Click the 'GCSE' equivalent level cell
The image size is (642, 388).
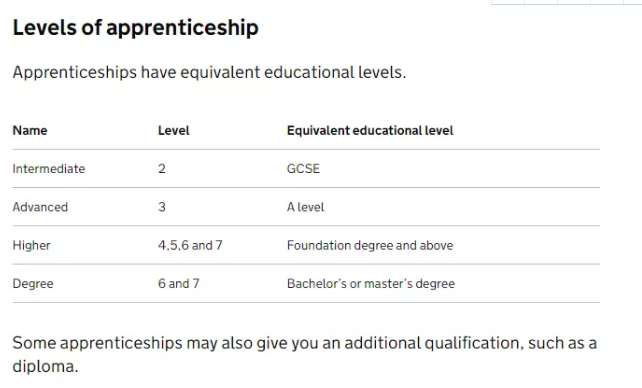(303, 169)
